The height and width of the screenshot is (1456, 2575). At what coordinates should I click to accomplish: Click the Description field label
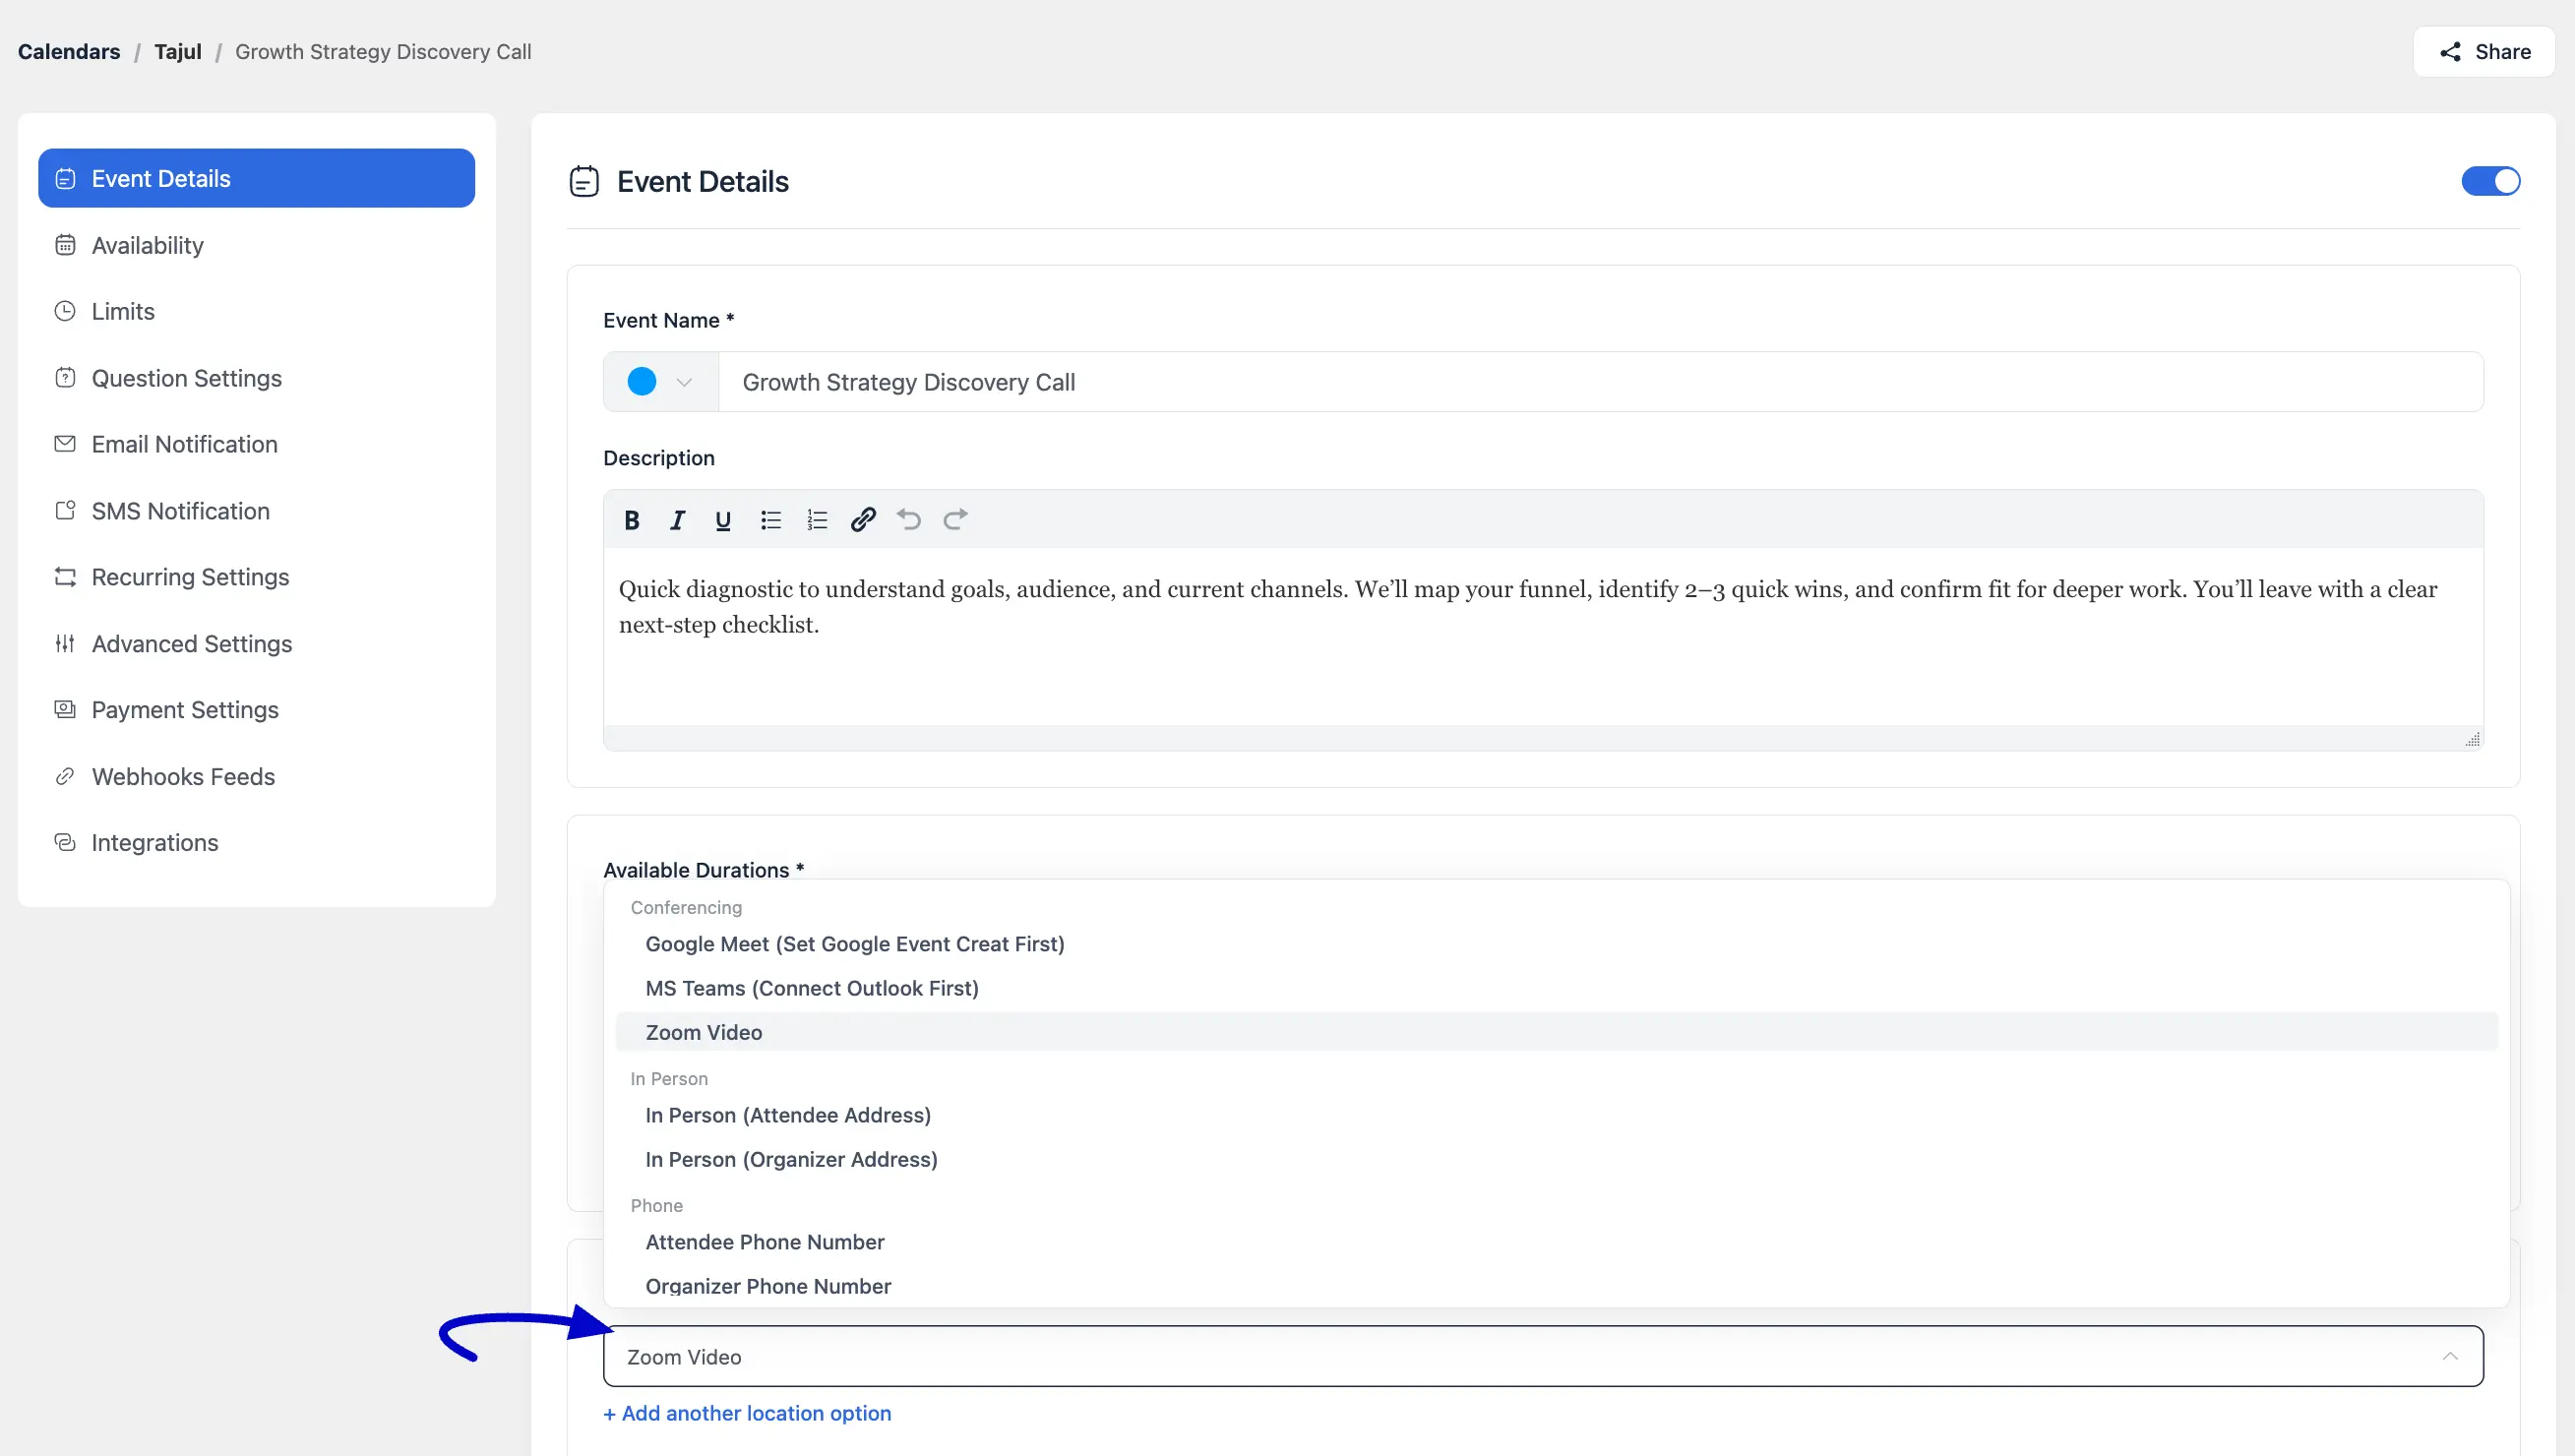pyautogui.click(x=659, y=458)
